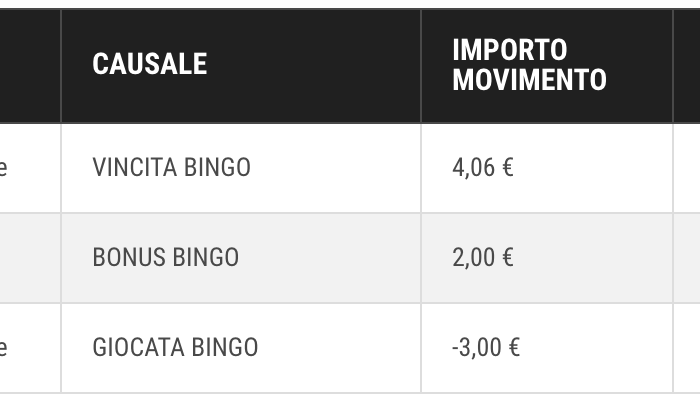The width and height of the screenshot is (700, 394).
Task: Click the CAUSALE column header
Action: click(241, 66)
